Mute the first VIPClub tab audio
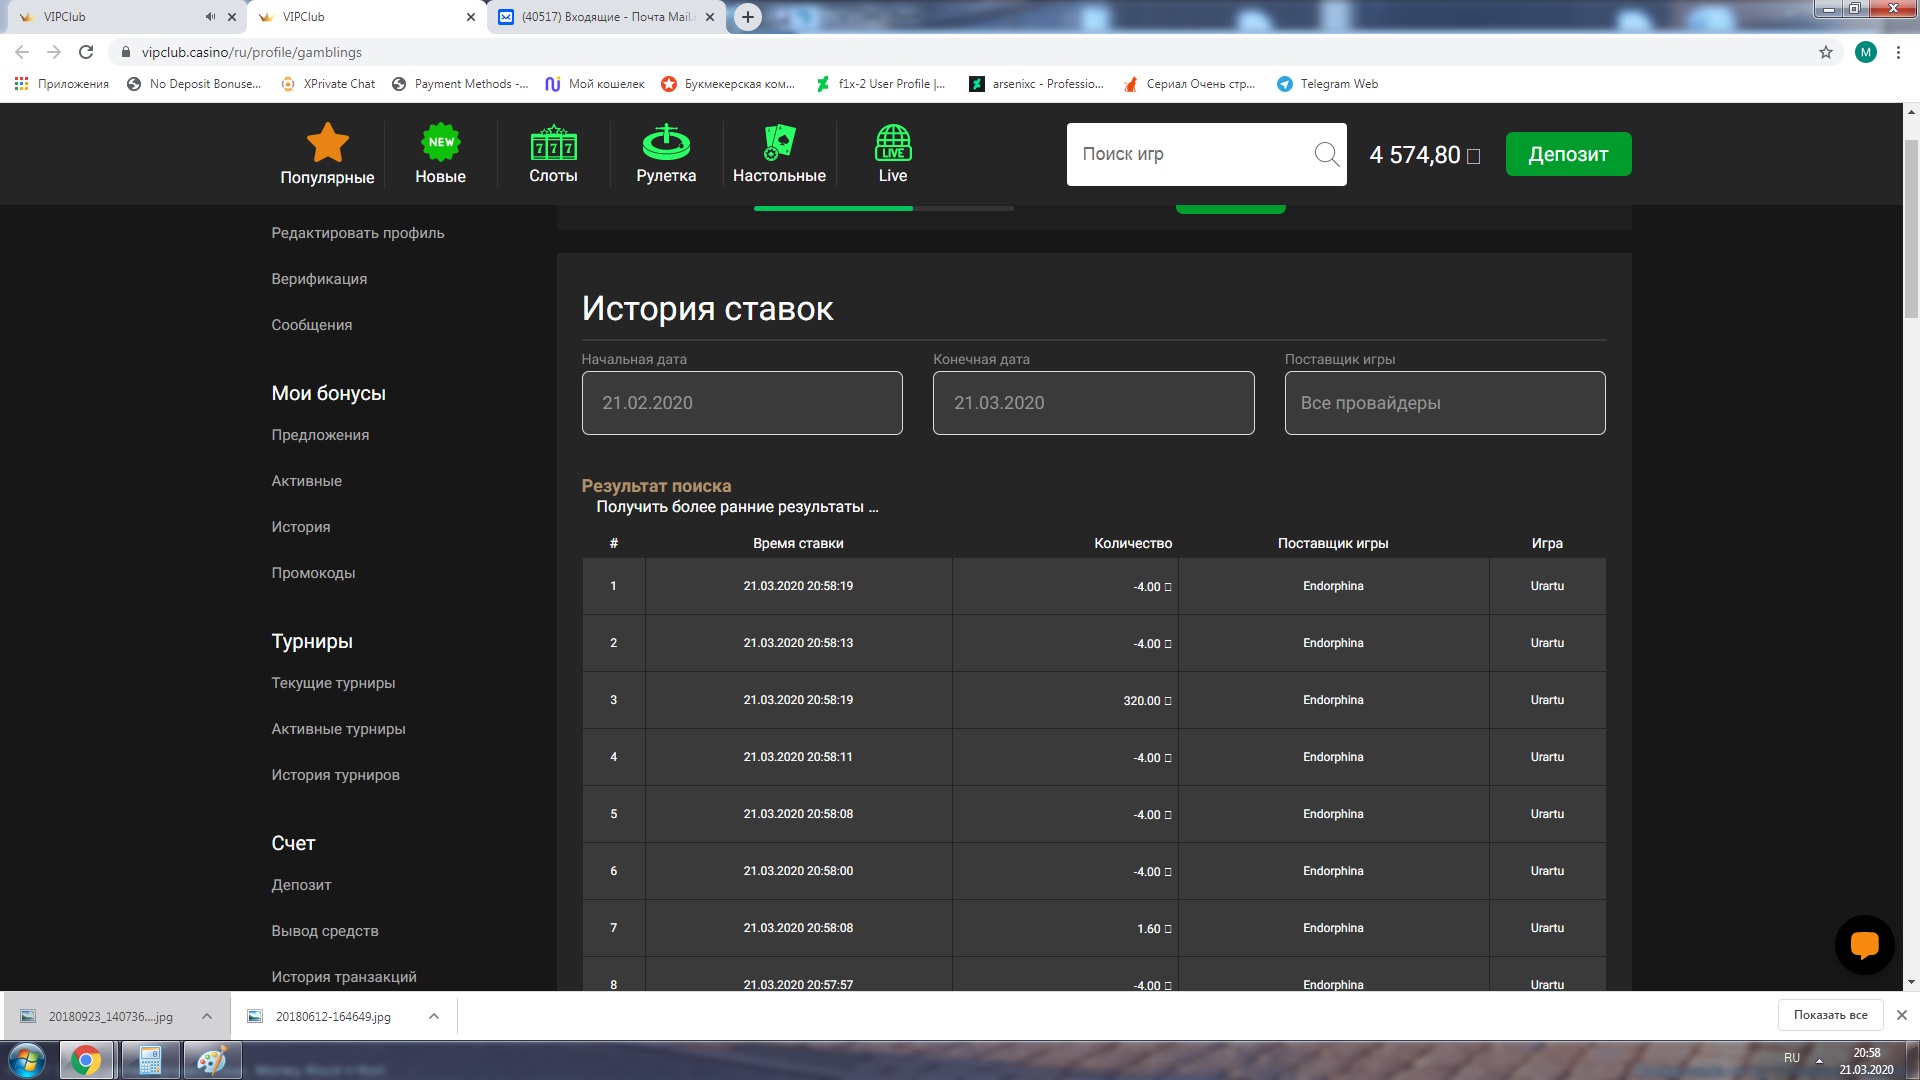The height and width of the screenshot is (1080, 1920). pyautogui.click(x=210, y=17)
